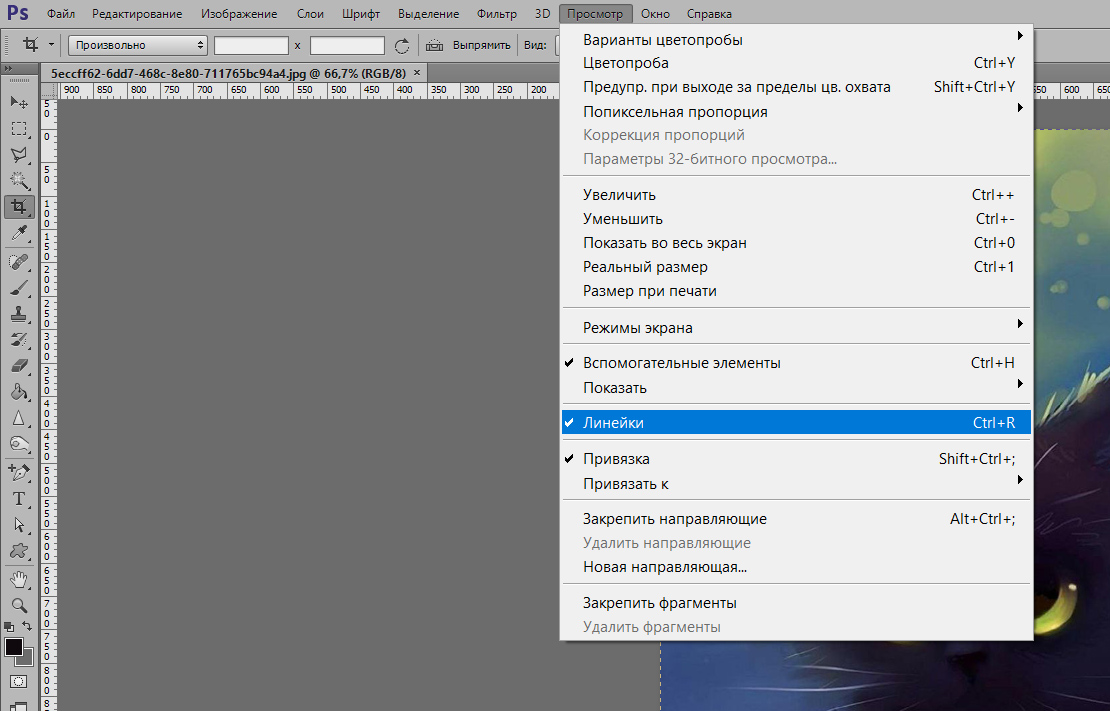Pick the Magic Wand tool
1110x711 pixels.
19,180
